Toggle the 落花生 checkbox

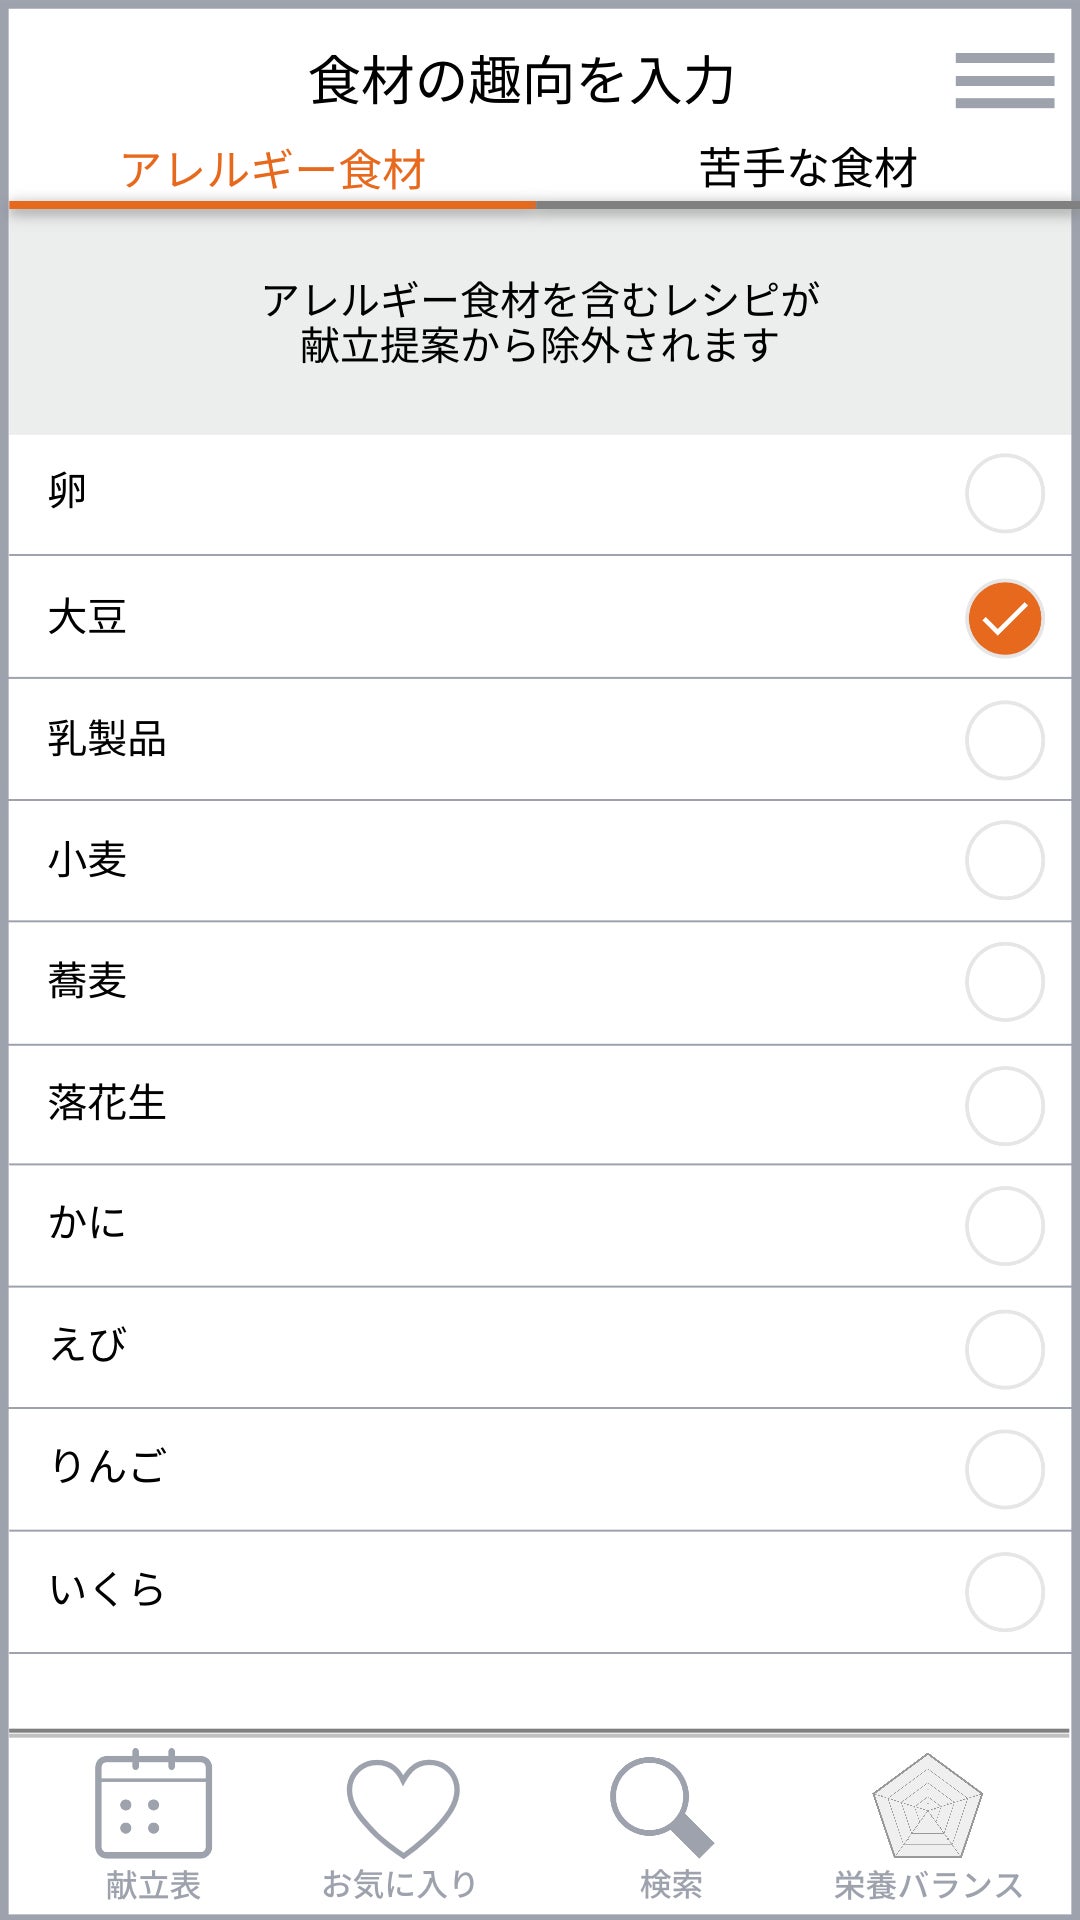point(1004,1106)
